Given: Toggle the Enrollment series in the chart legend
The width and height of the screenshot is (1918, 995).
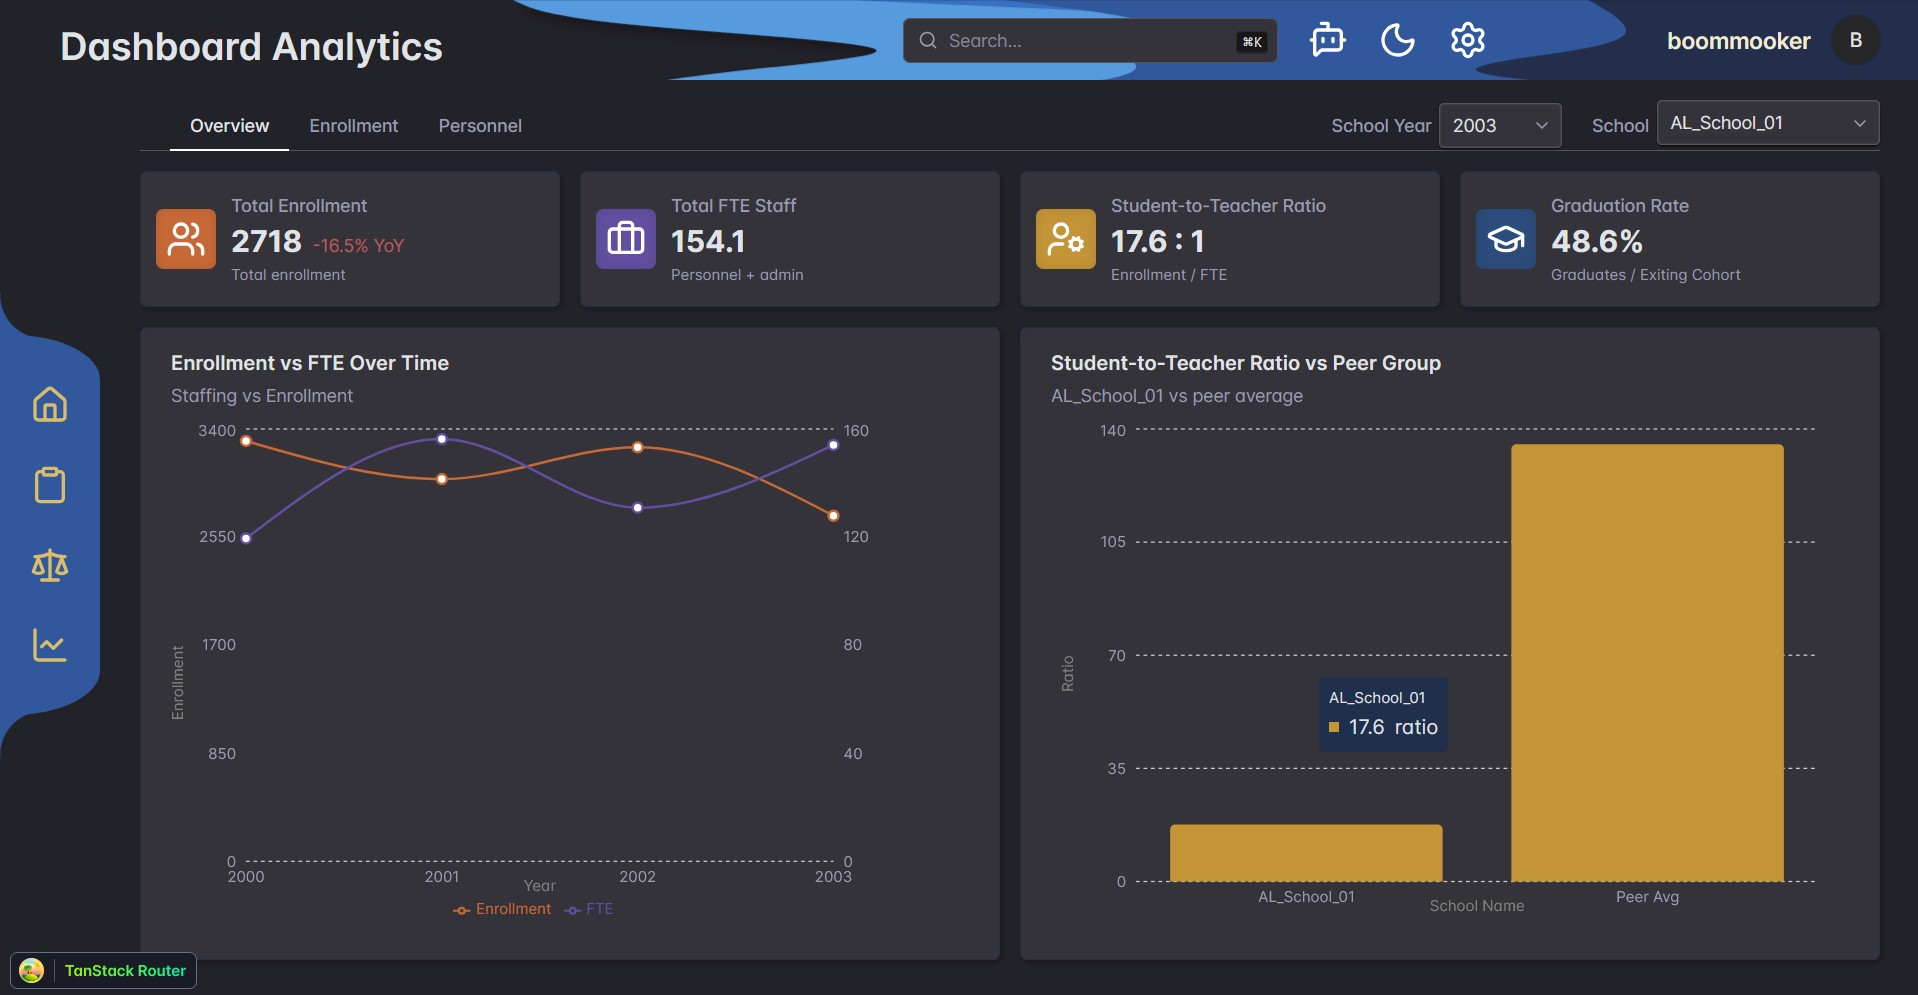Looking at the screenshot, I should coord(503,909).
